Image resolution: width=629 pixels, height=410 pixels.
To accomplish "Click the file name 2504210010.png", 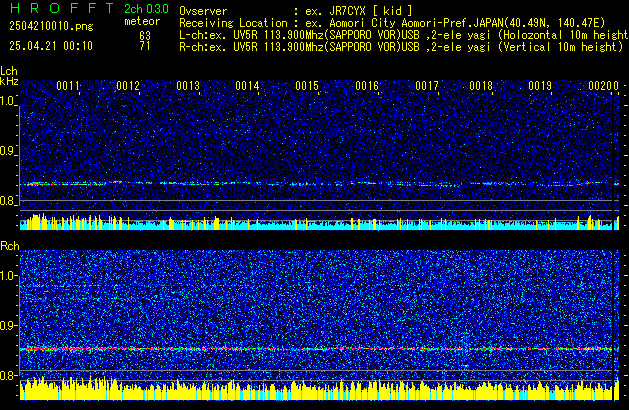I will pos(51,26).
